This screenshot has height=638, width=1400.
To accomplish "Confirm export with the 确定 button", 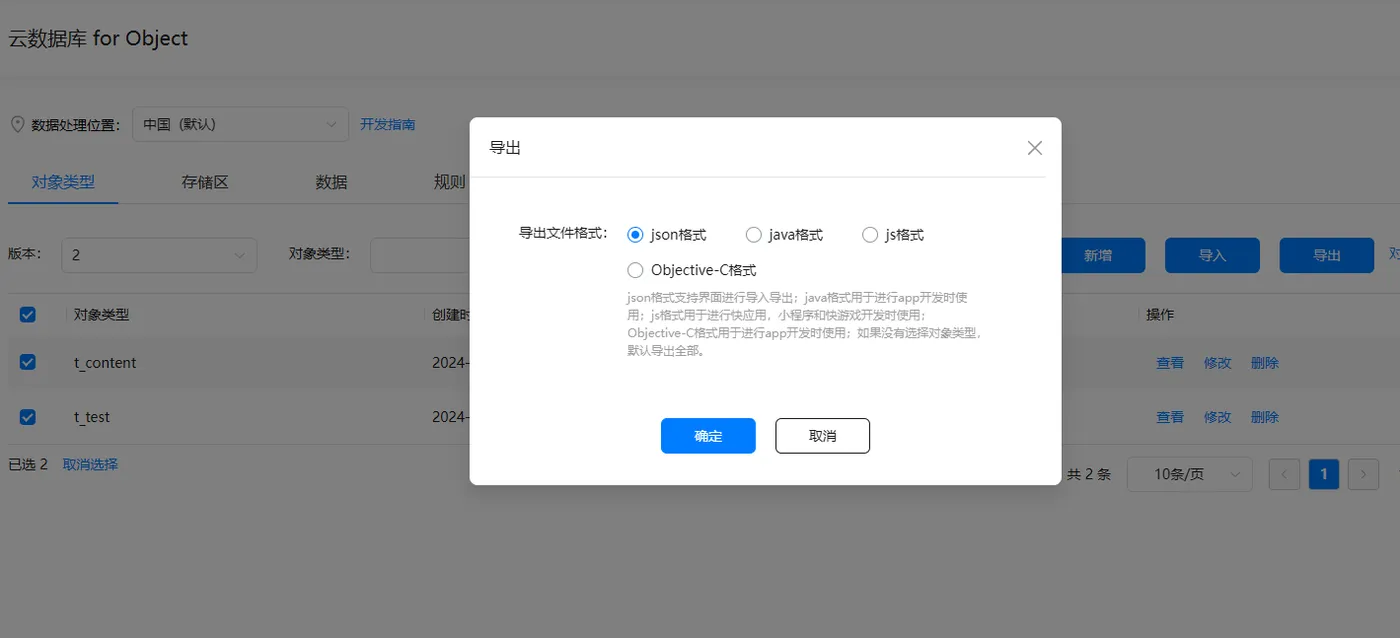I will click(708, 436).
